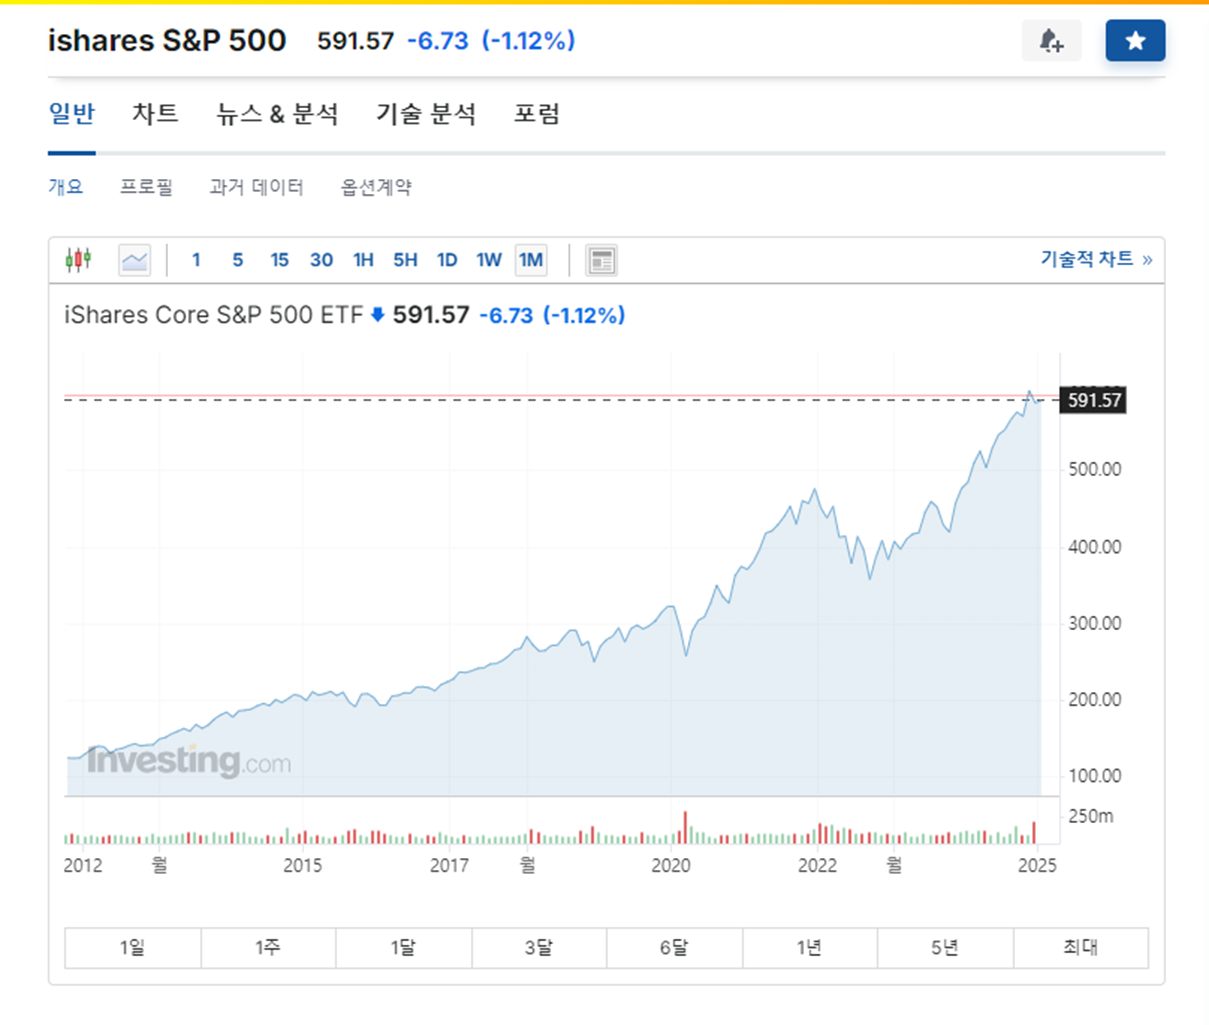Set chart range to 1일
Image resolution: width=1209 pixels, height=1025 pixels.
click(x=133, y=948)
